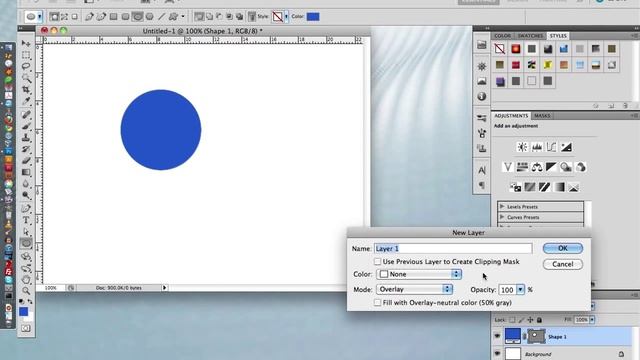Open the Style picker dropdown arrow
This screenshot has width=640, height=360.
click(286, 17)
